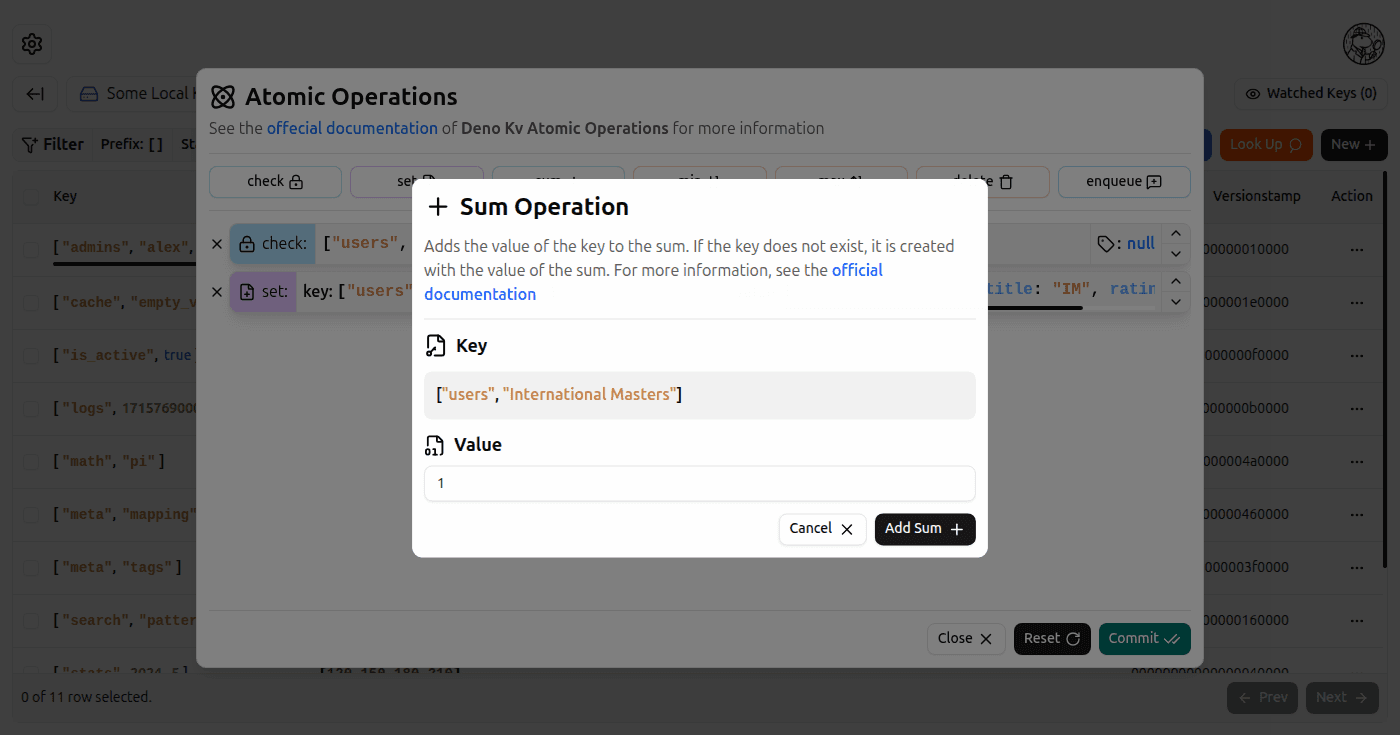Open actions menu for math pi row
Image resolution: width=1400 pixels, height=735 pixels.
click(1357, 461)
